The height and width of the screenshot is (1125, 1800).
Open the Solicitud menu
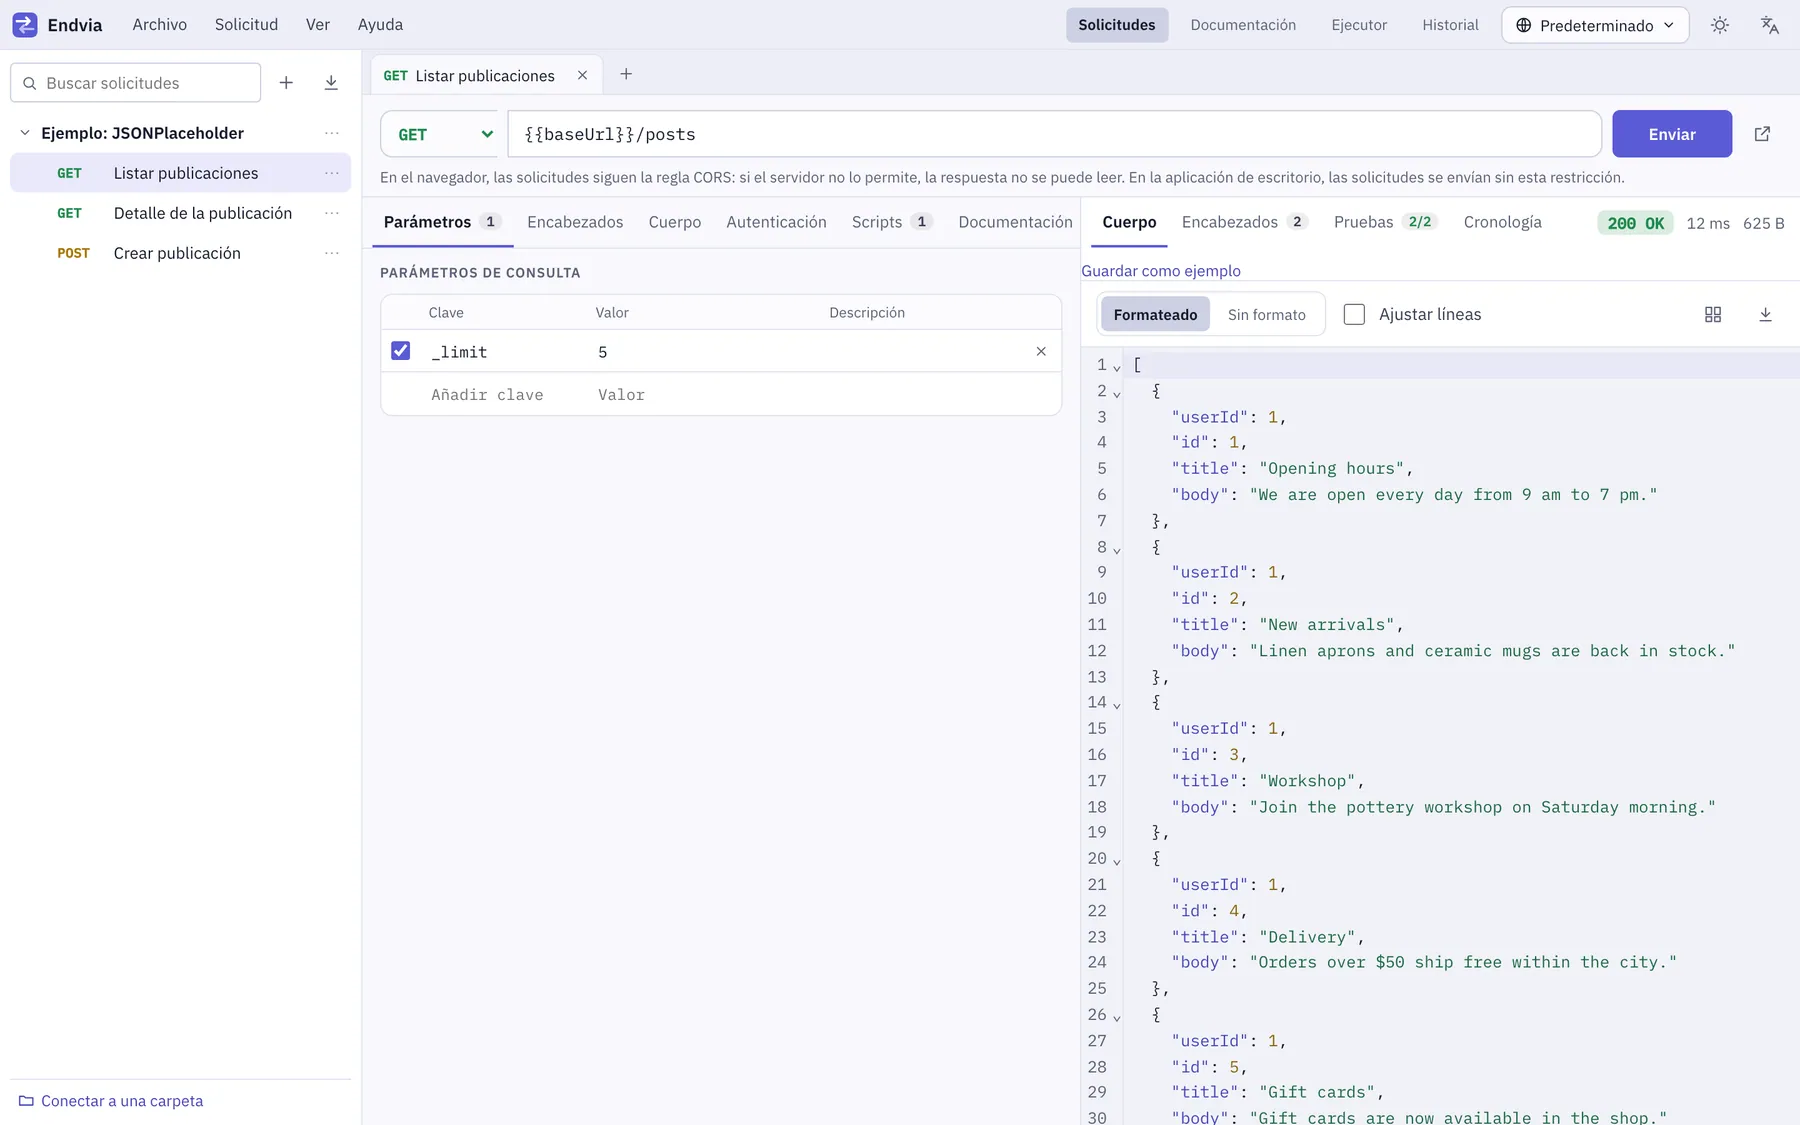246,25
